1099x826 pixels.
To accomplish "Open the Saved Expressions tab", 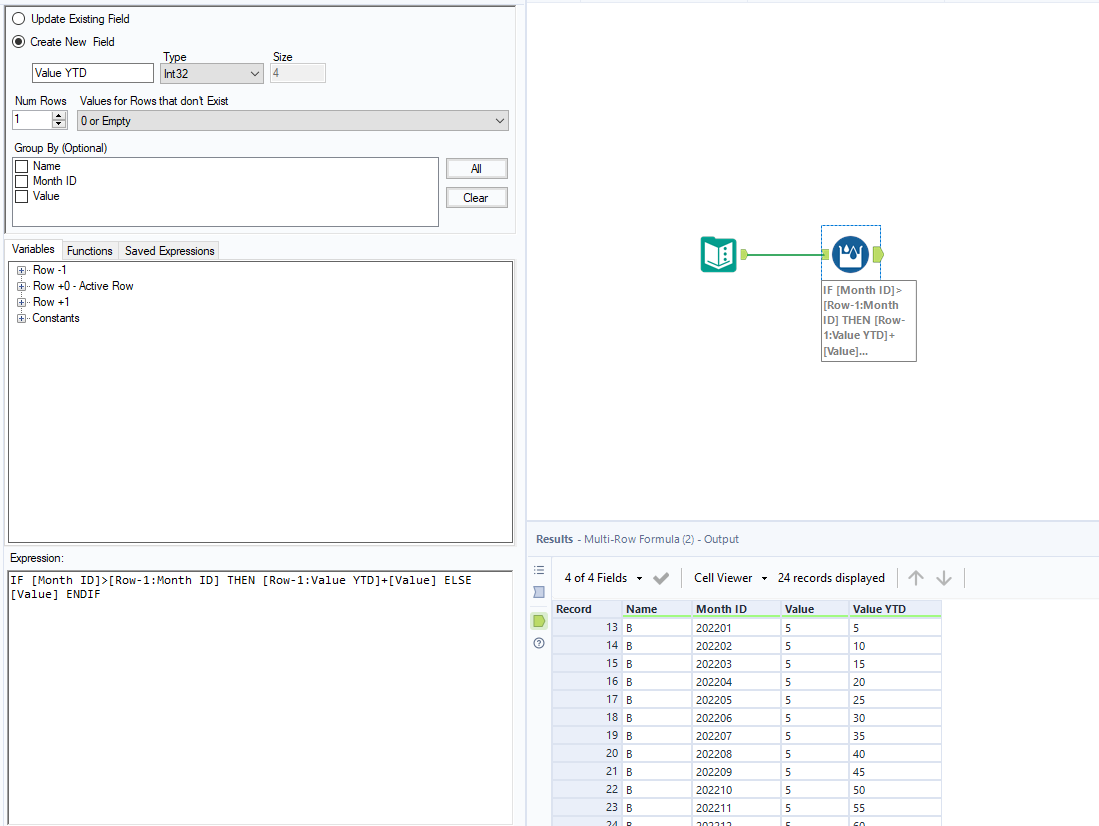I will tap(168, 250).
